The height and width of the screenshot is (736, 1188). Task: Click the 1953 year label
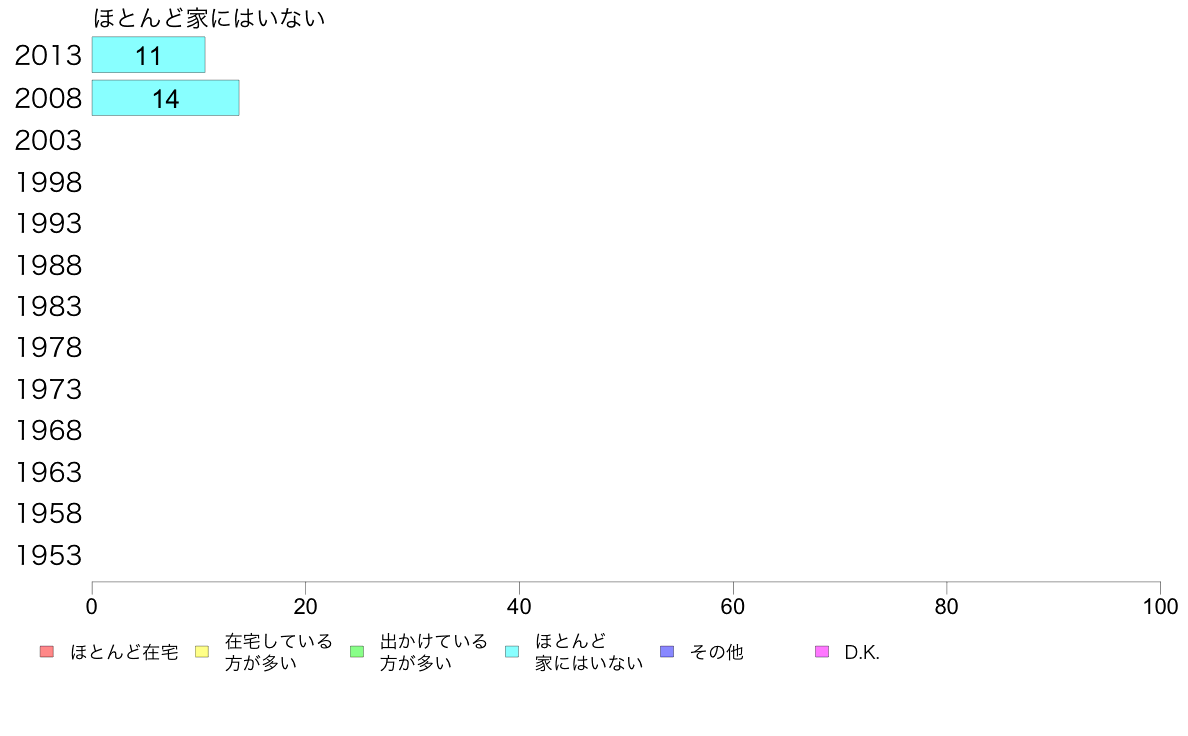coord(48,556)
